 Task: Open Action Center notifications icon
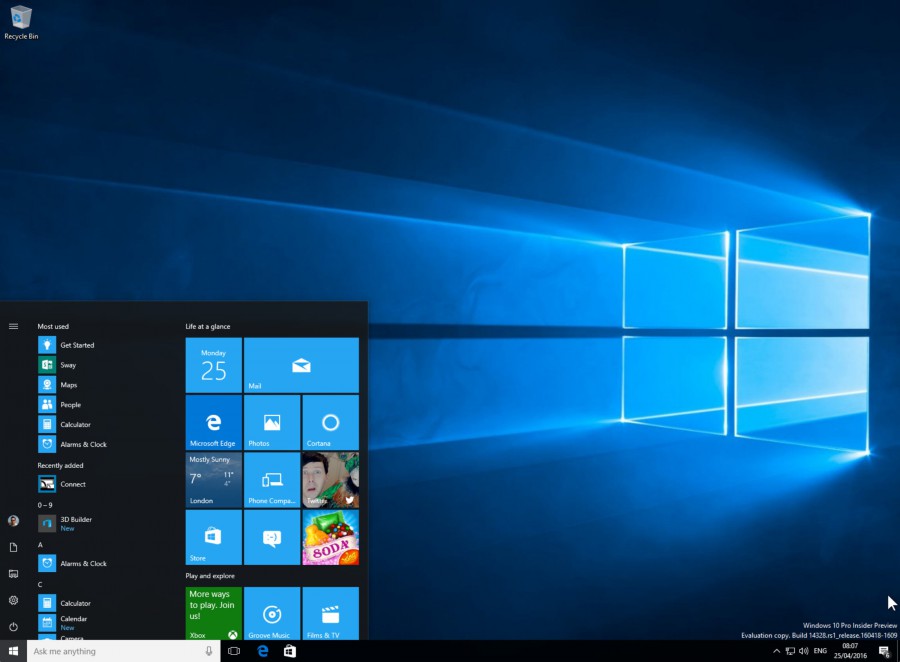click(x=884, y=651)
